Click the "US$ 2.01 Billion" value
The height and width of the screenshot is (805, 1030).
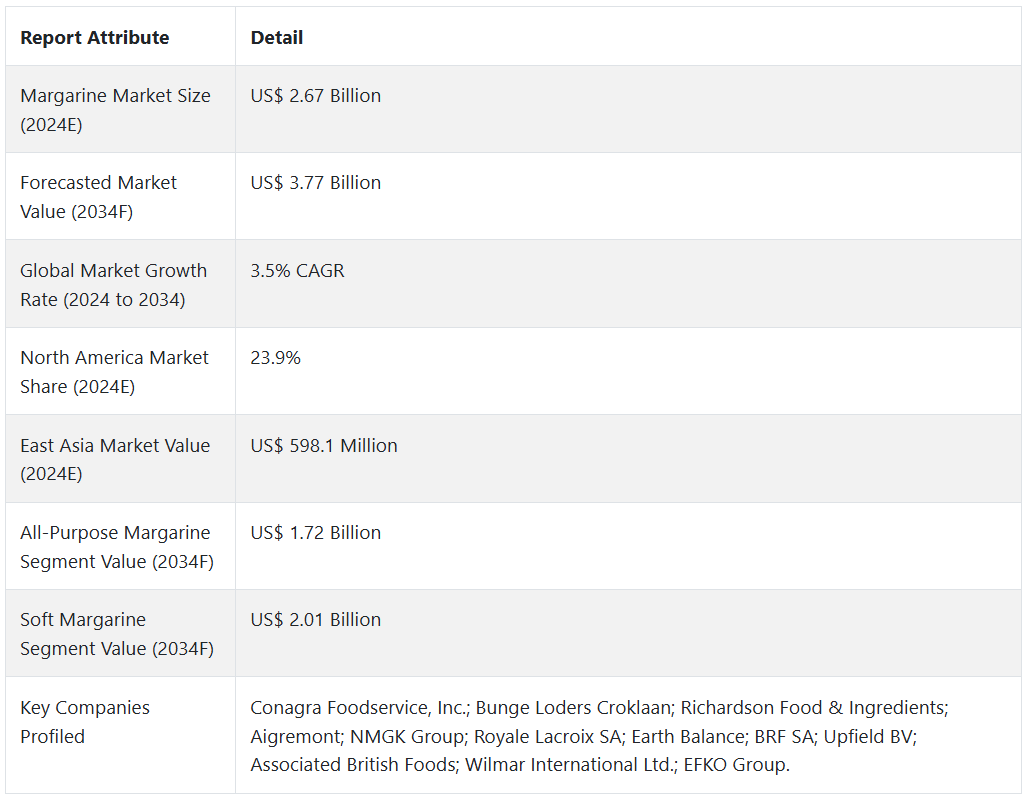coord(316,620)
